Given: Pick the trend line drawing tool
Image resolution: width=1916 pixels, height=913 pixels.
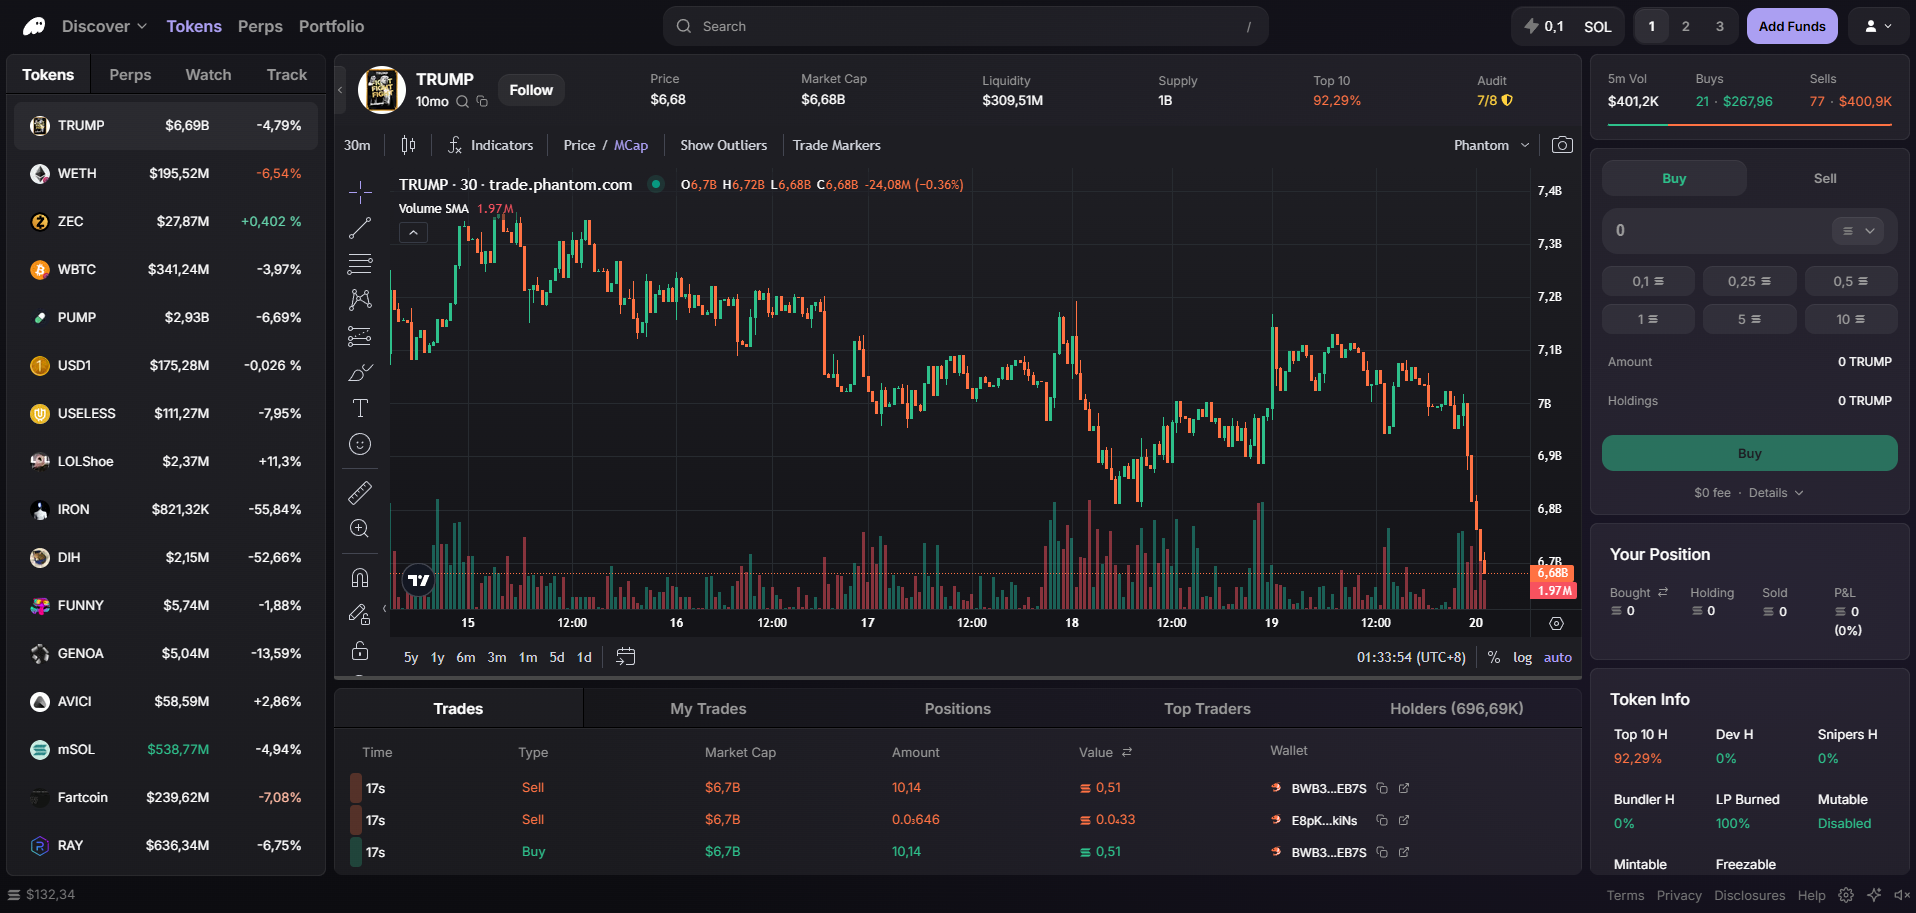Looking at the screenshot, I should coord(360,228).
